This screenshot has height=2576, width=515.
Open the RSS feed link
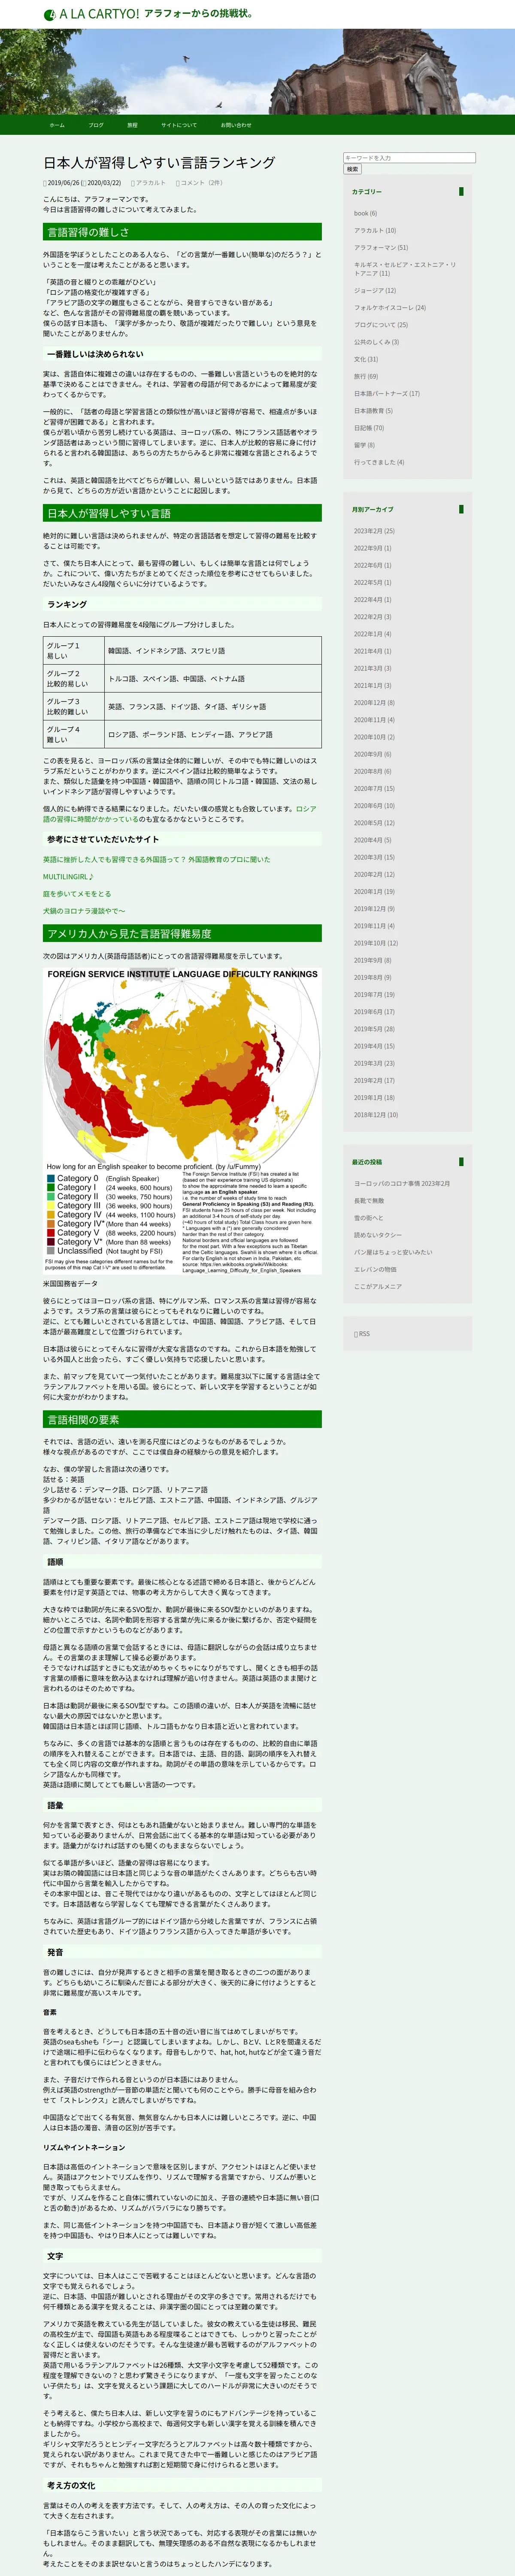click(x=362, y=1333)
